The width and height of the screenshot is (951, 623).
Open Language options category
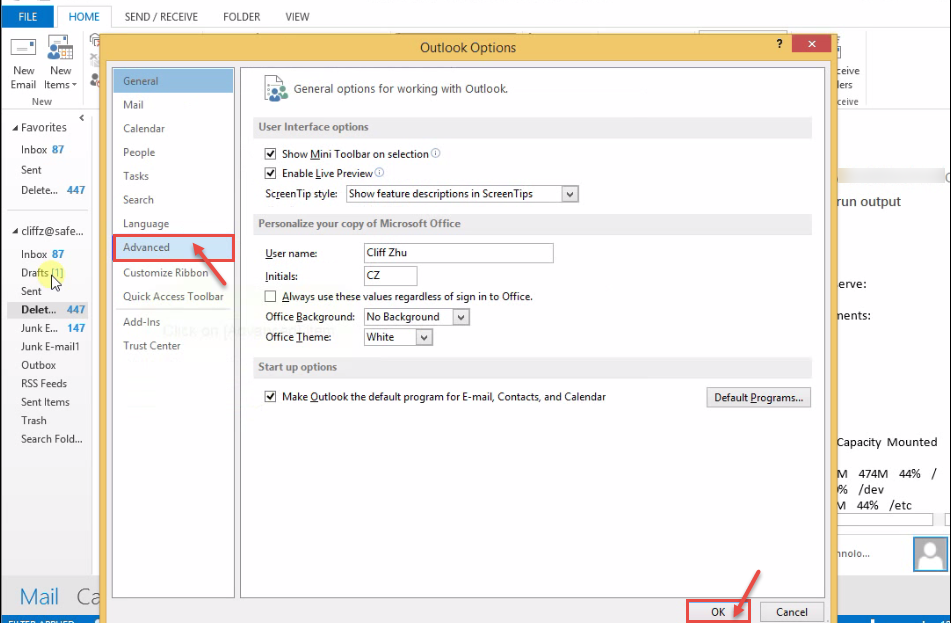pyautogui.click(x=173, y=224)
